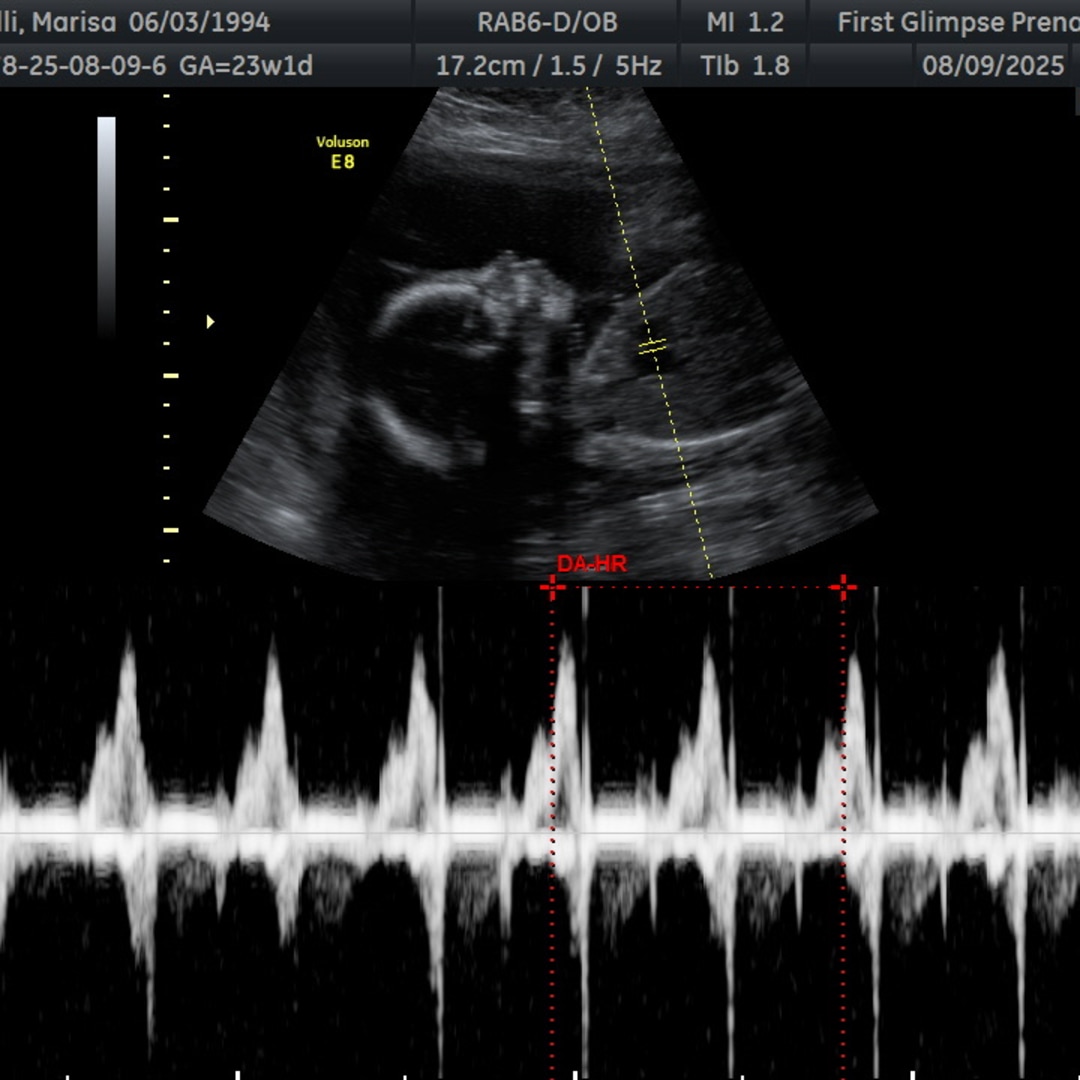1080x1080 pixels.
Task: Click the Voluson E8 logo
Action: (x=342, y=152)
